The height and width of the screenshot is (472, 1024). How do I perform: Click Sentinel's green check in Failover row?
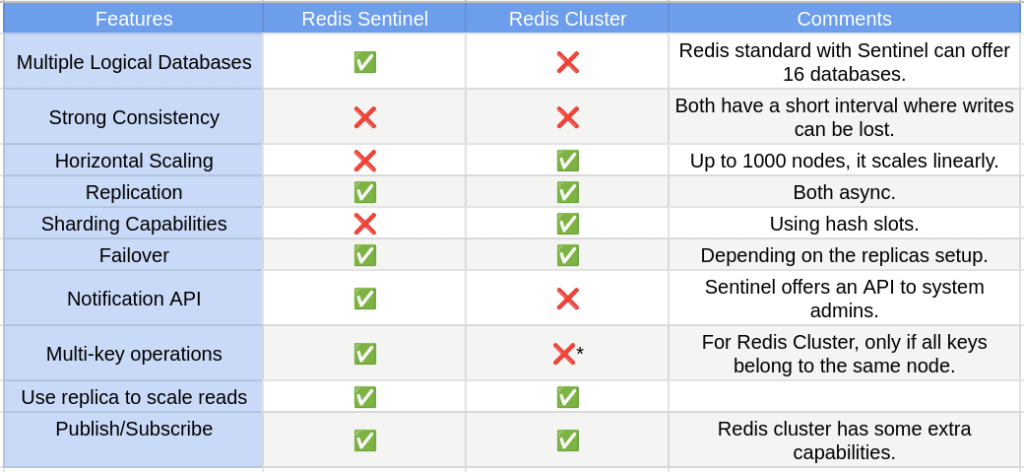364,255
